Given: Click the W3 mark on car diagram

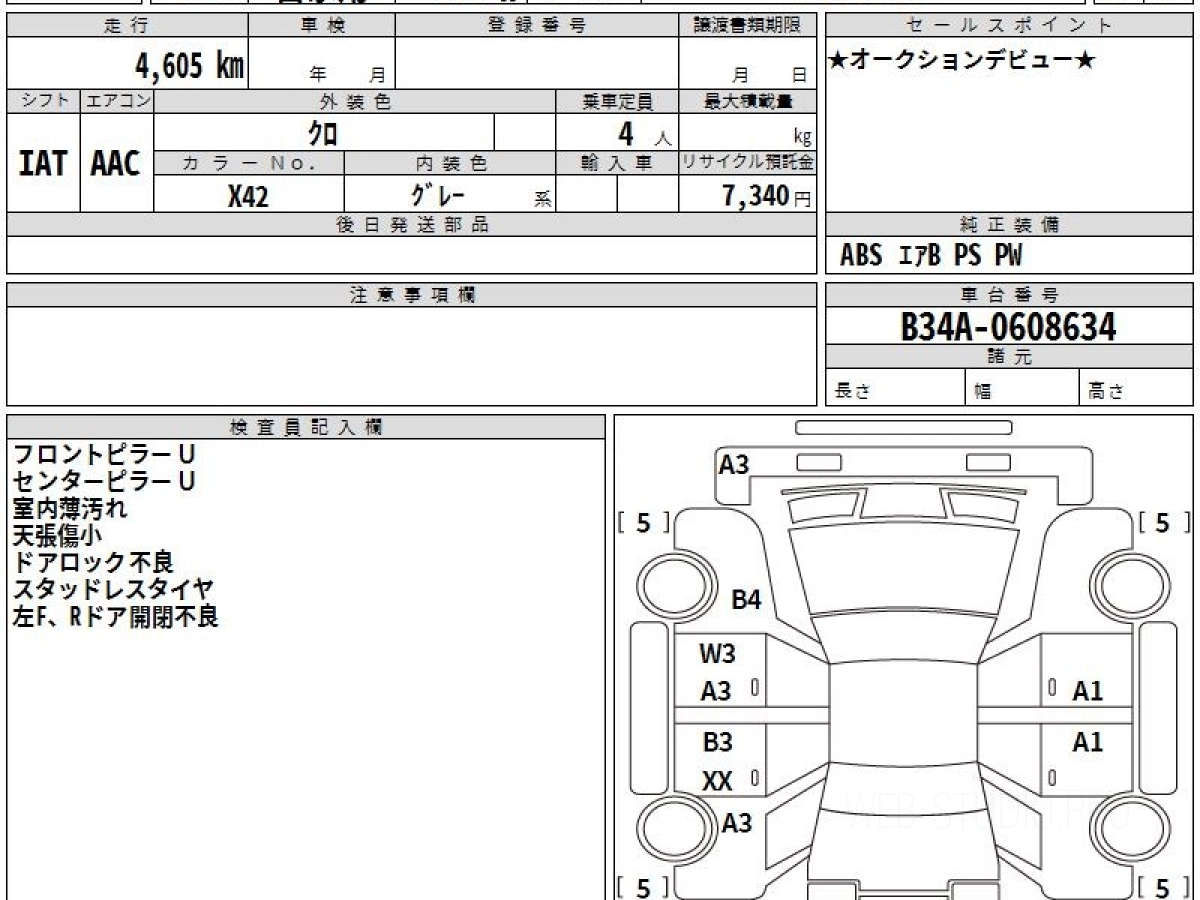Looking at the screenshot, I should (x=717, y=654).
